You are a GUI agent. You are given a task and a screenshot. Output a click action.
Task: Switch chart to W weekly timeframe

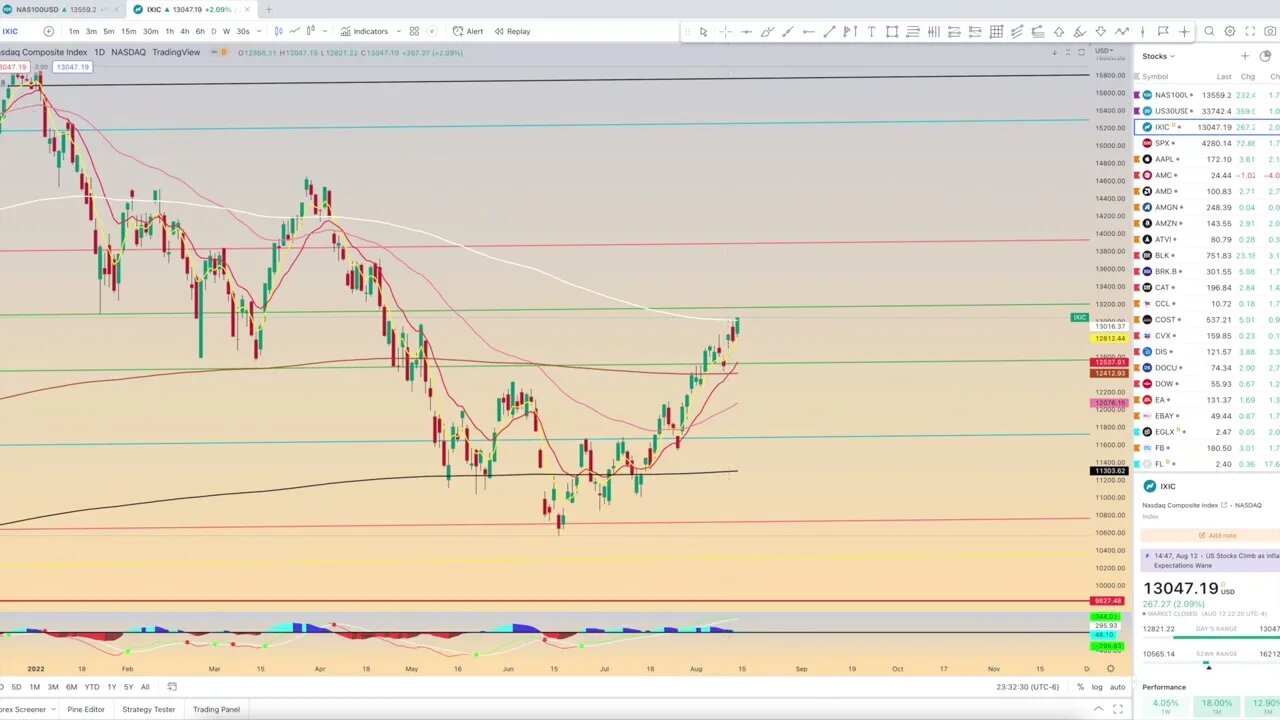[226, 31]
